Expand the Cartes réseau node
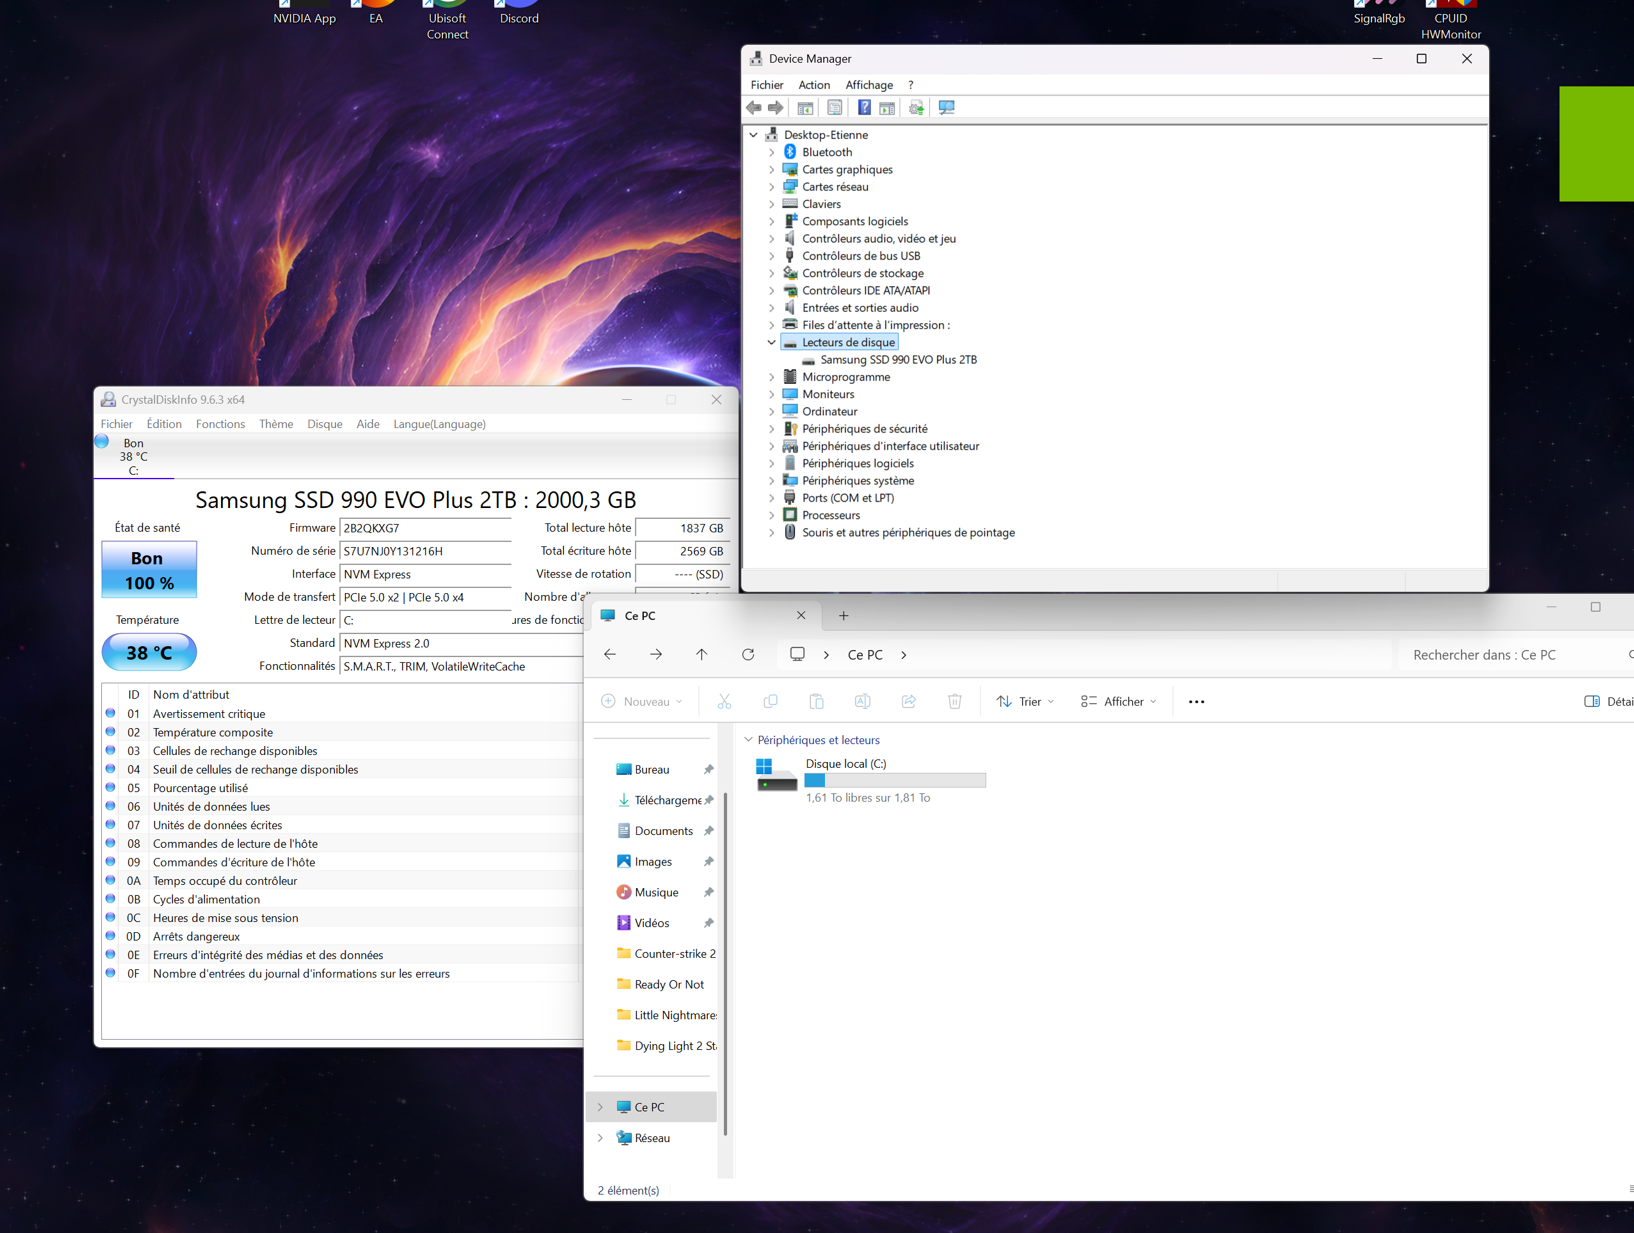 (772, 187)
